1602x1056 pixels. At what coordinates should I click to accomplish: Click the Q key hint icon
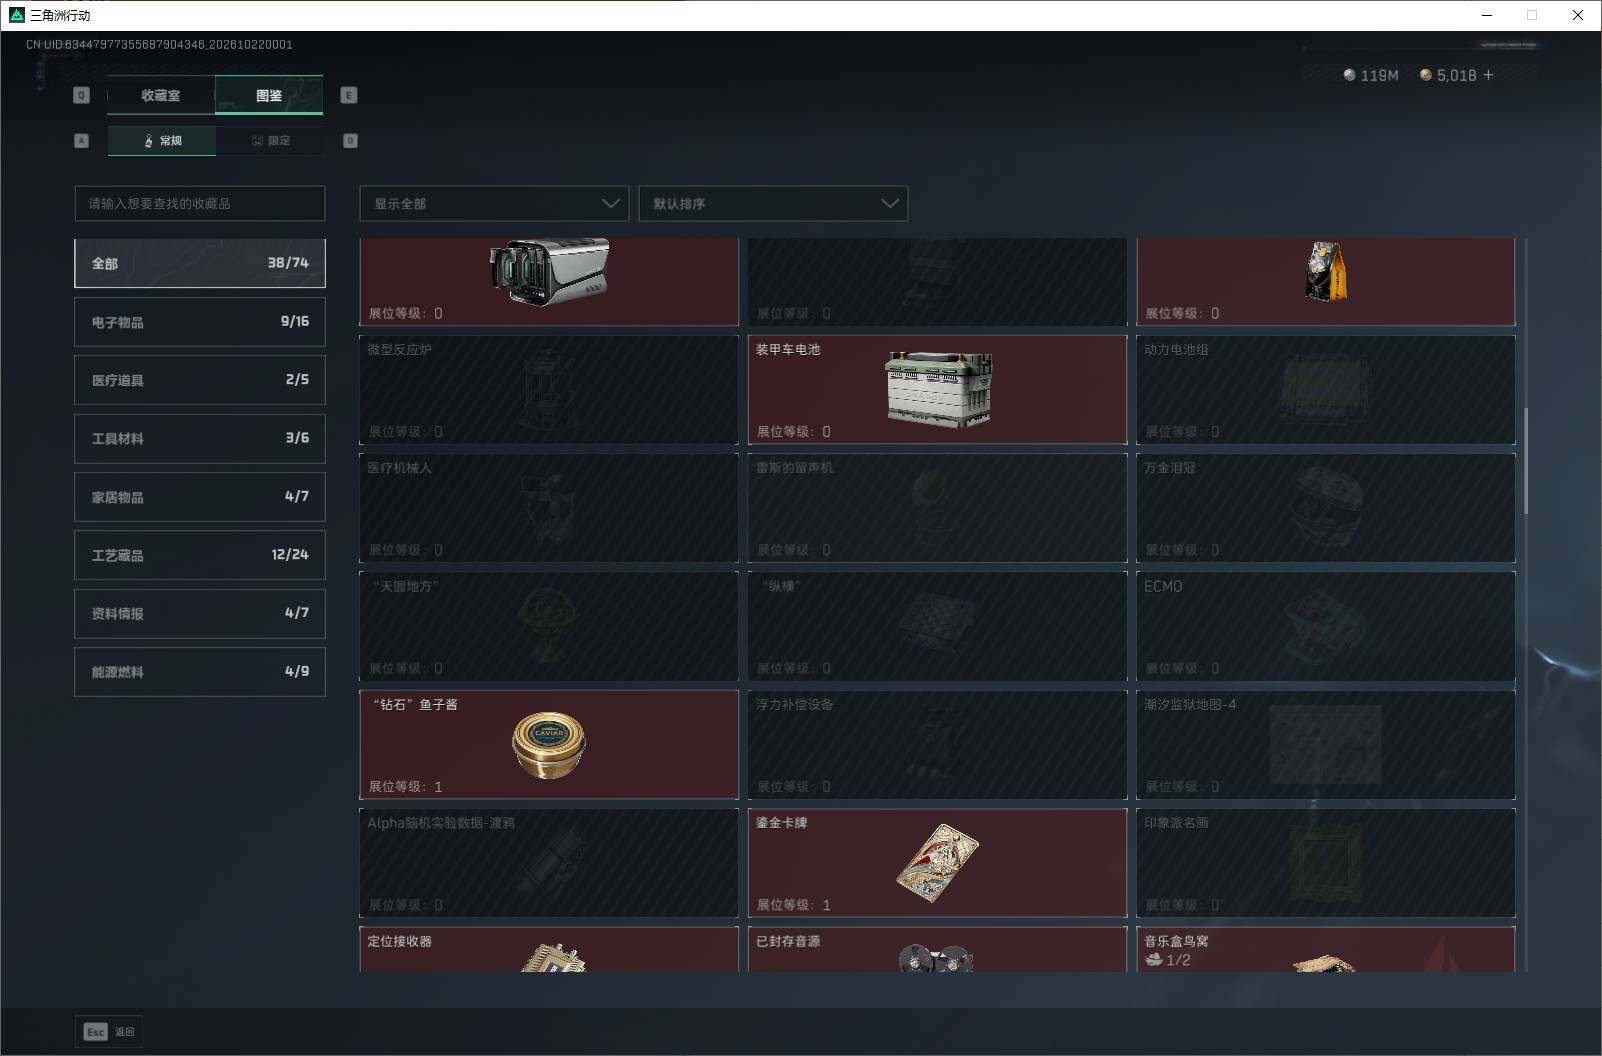(x=82, y=95)
